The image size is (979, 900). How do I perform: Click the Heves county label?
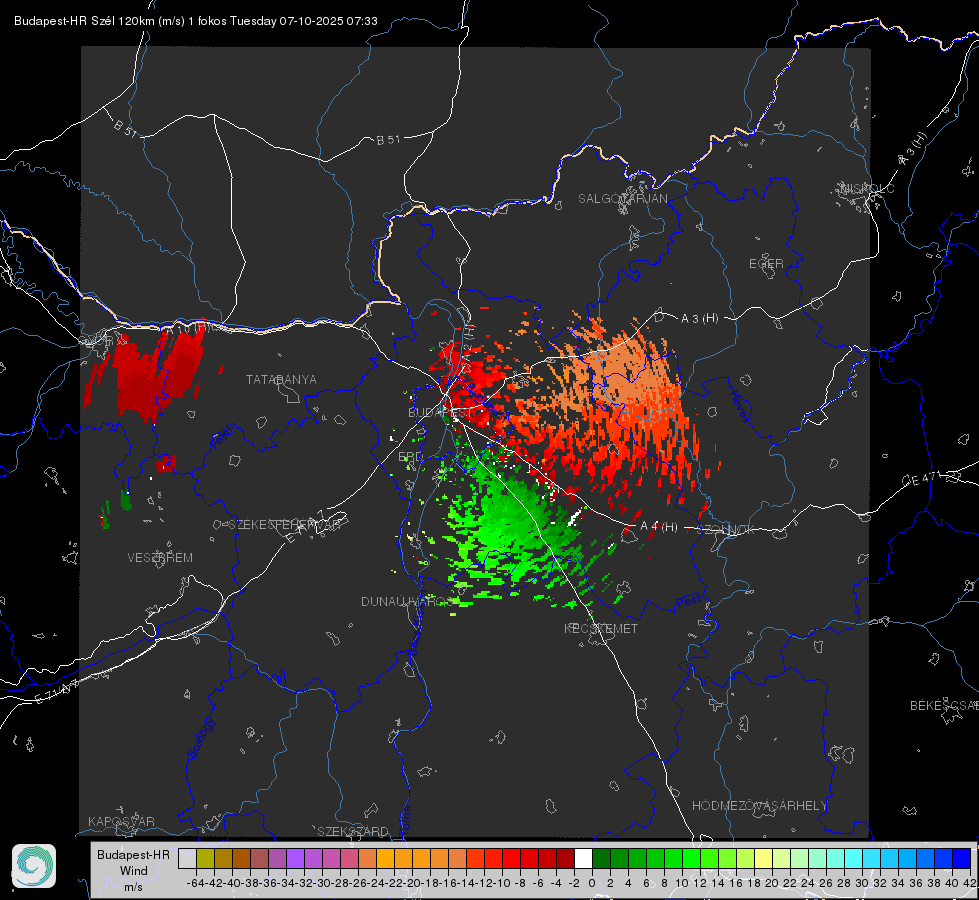pos(739,407)
